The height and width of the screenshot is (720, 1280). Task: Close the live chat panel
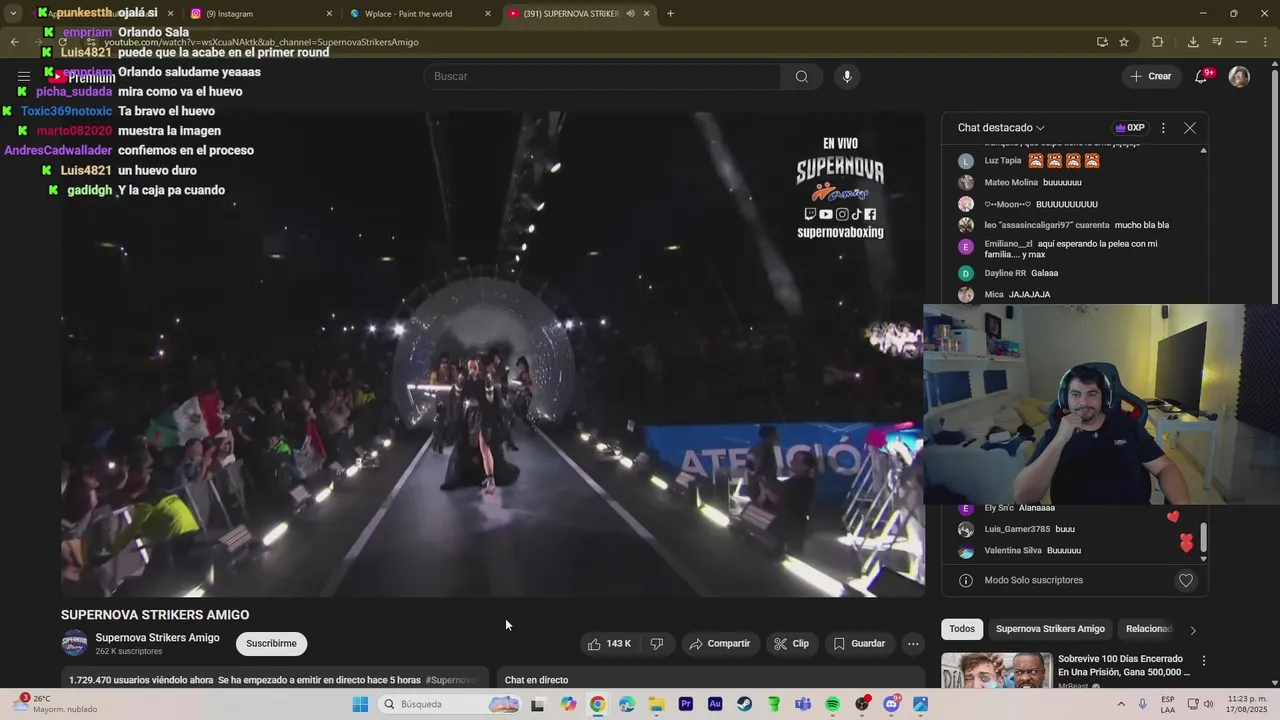pyautogui.click(x=1189, y=128)
